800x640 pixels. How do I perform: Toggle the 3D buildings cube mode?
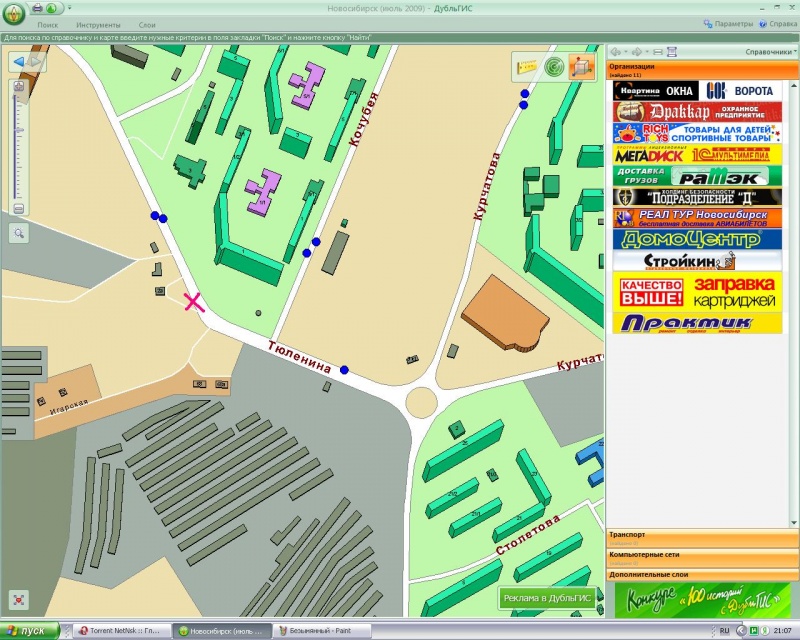[x=580, y=67]
